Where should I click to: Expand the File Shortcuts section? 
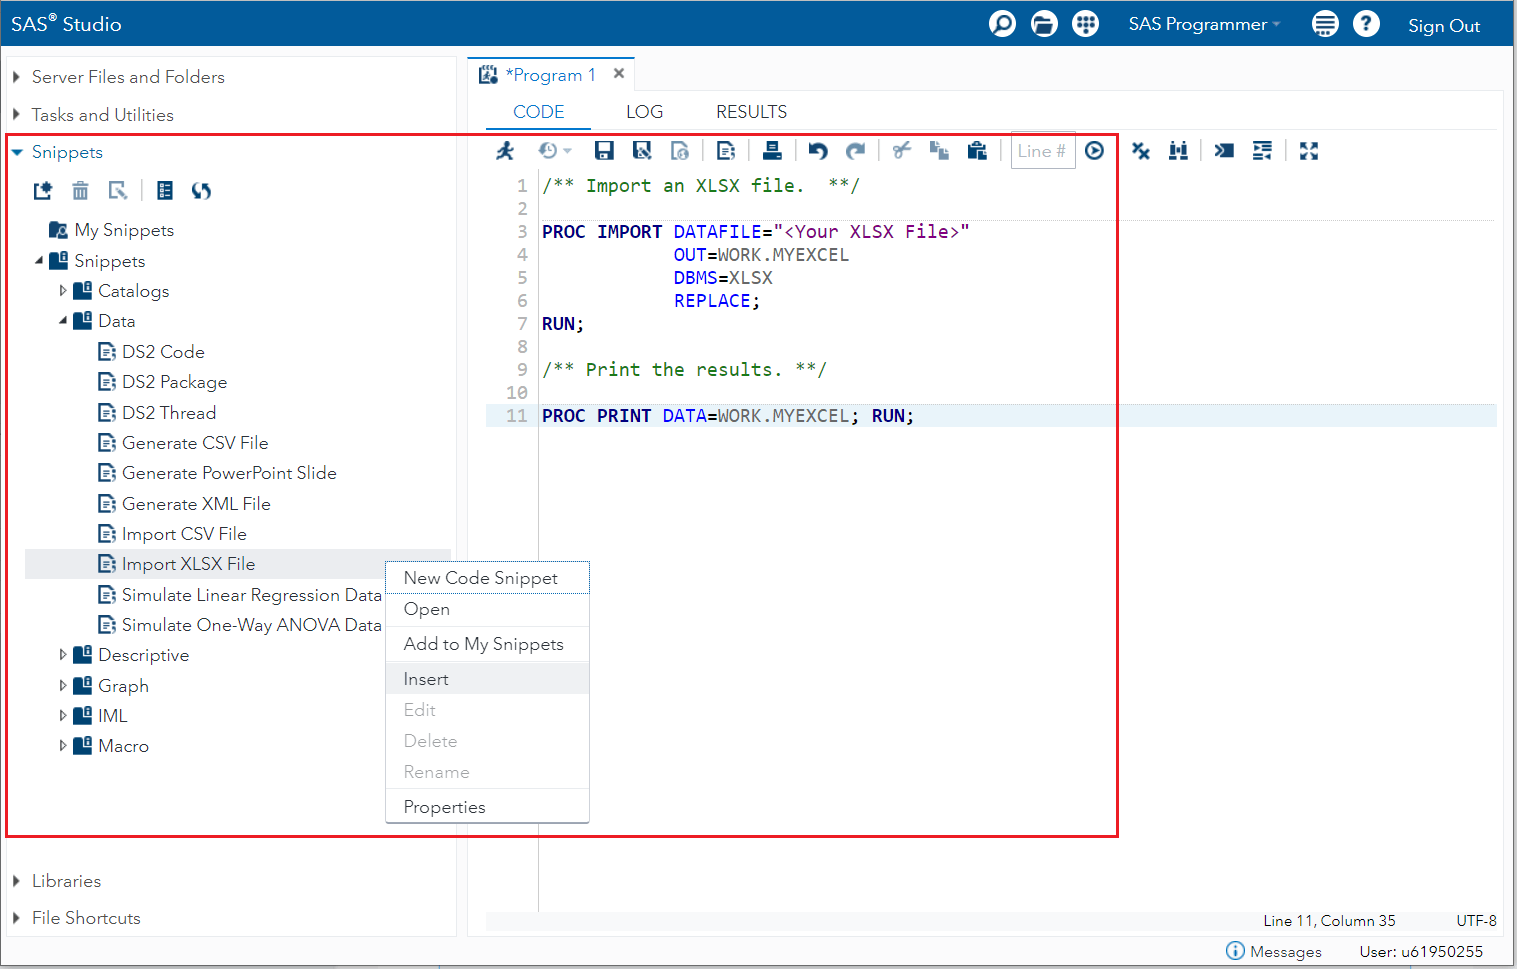tap(16, 918)
